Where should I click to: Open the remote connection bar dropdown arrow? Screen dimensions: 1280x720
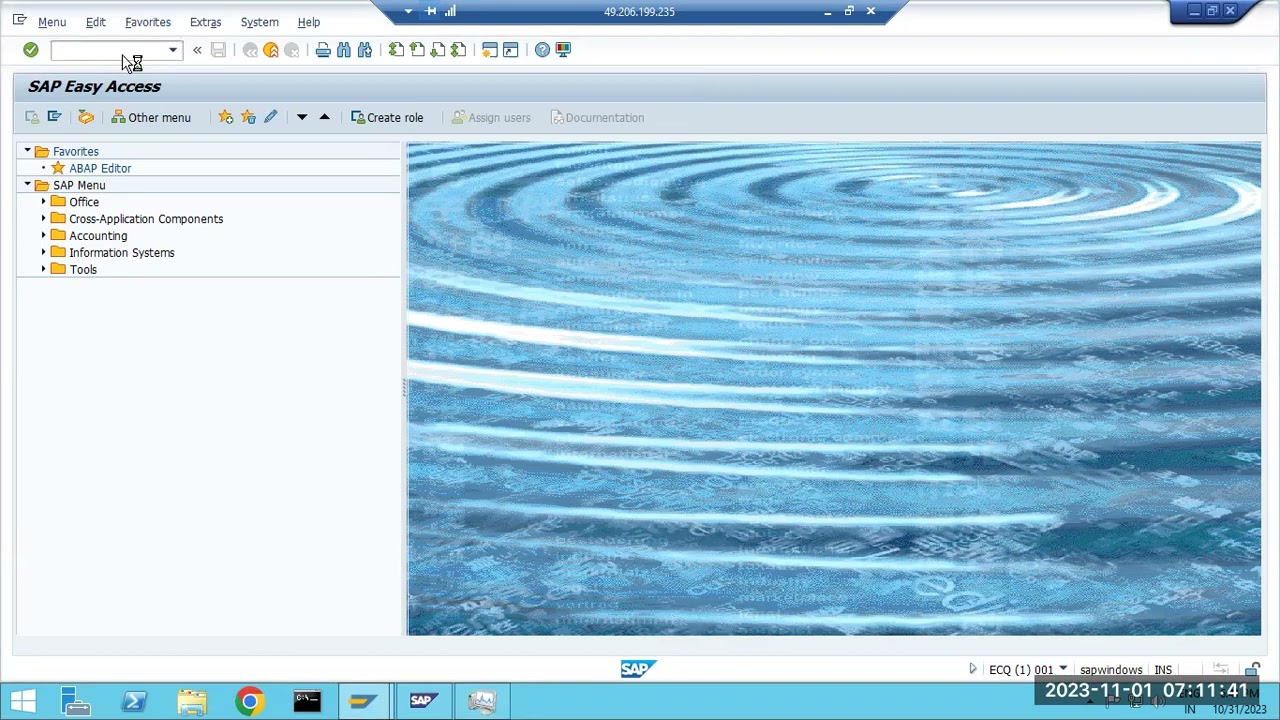click(x=408, y=12)
